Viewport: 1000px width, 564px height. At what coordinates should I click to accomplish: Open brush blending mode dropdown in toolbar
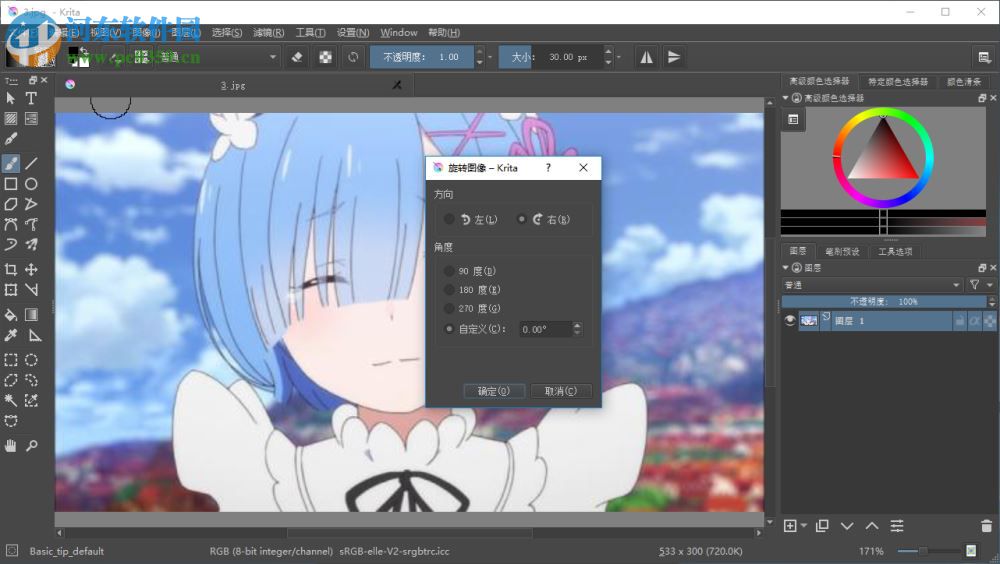(216, 57)
